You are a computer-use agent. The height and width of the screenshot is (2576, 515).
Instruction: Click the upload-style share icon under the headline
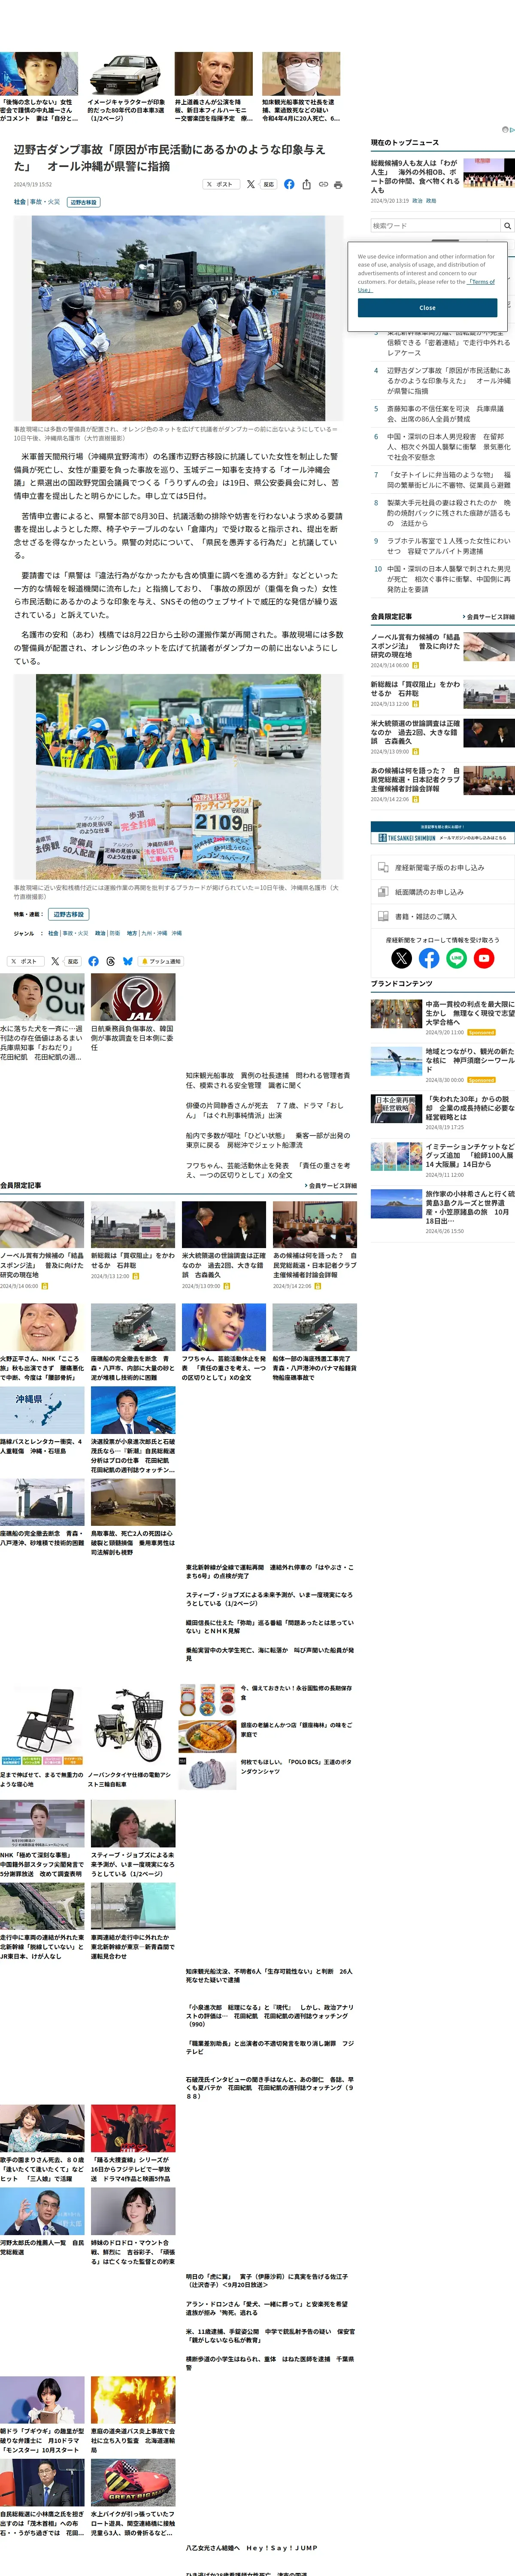pos(306,184)
